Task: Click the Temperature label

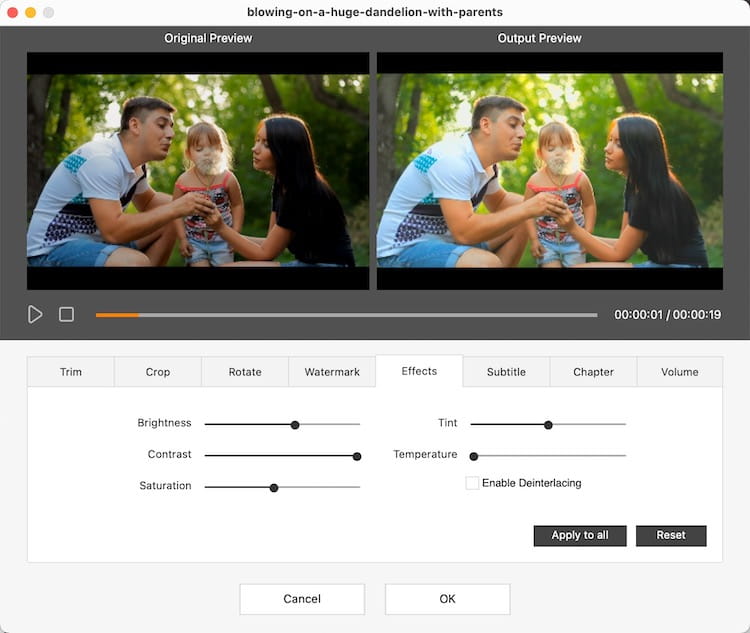Action: click(425, 454)
